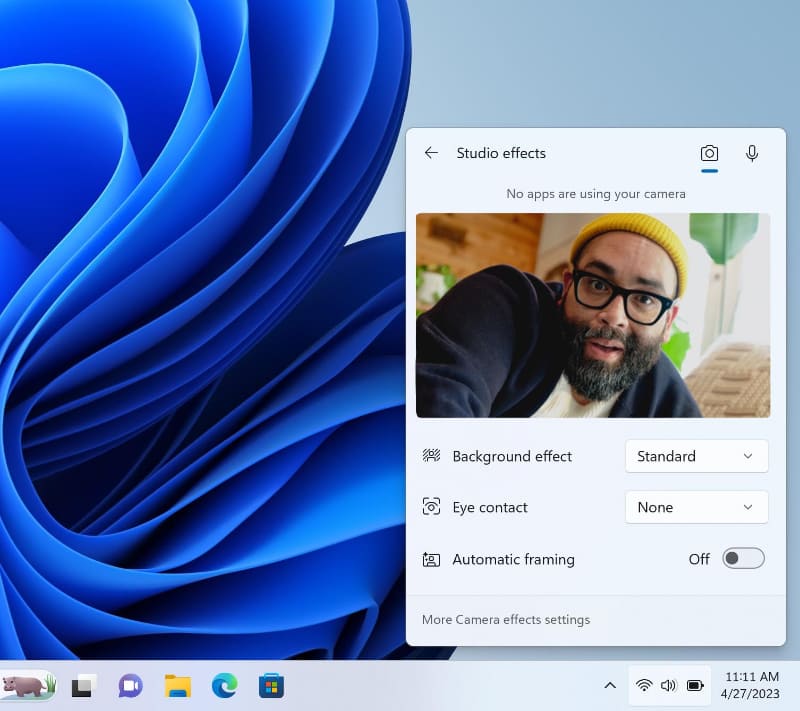This screenshot has height=711, width=800.
Task: Click the back arrow in Studio effects
Action: [431, 153]
